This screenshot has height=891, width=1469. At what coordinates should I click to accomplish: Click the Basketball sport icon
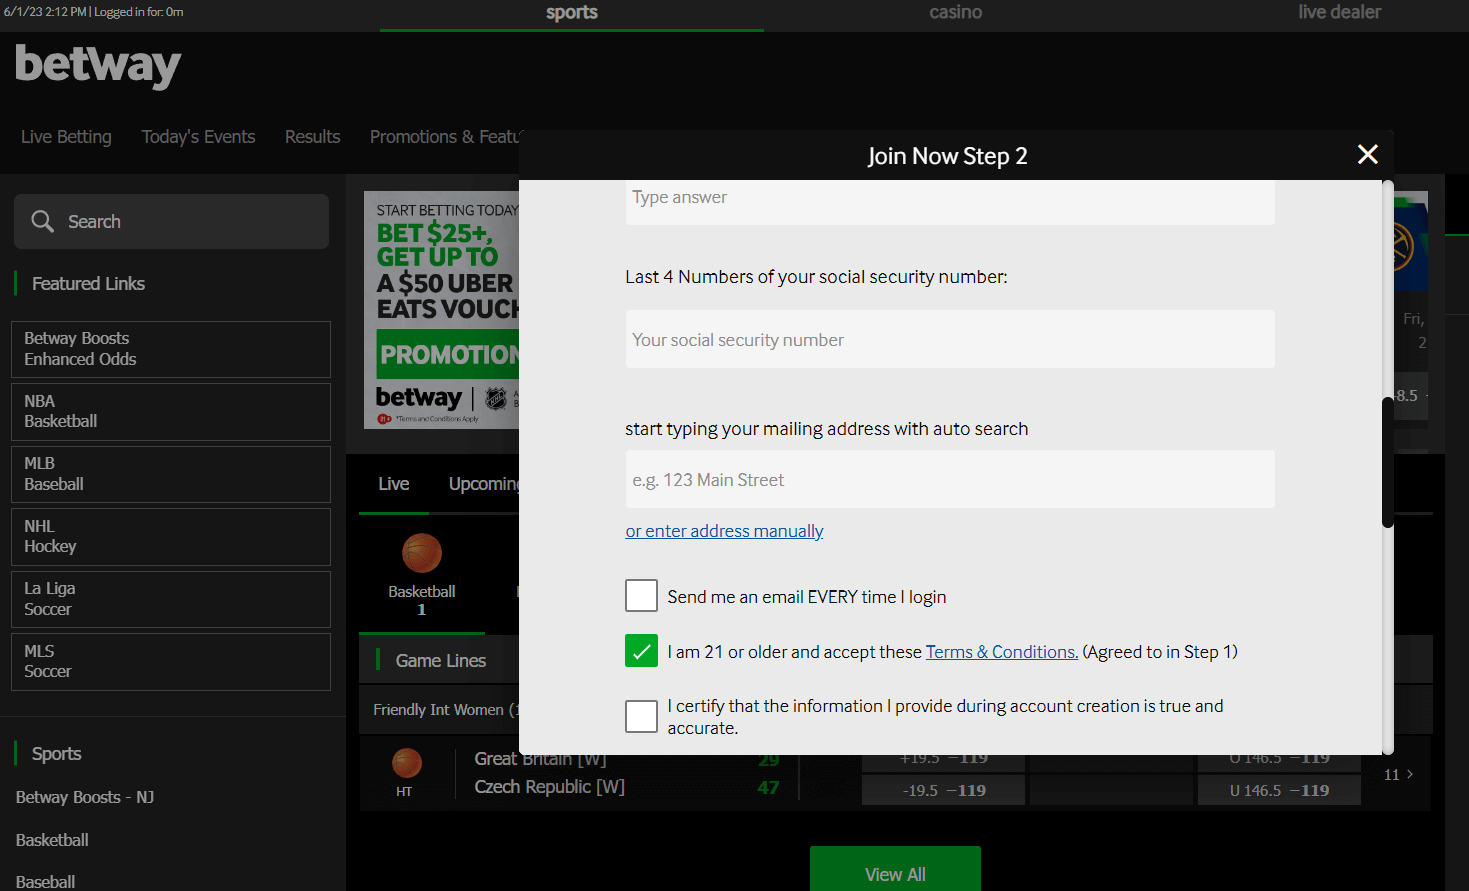coord(421,553)
